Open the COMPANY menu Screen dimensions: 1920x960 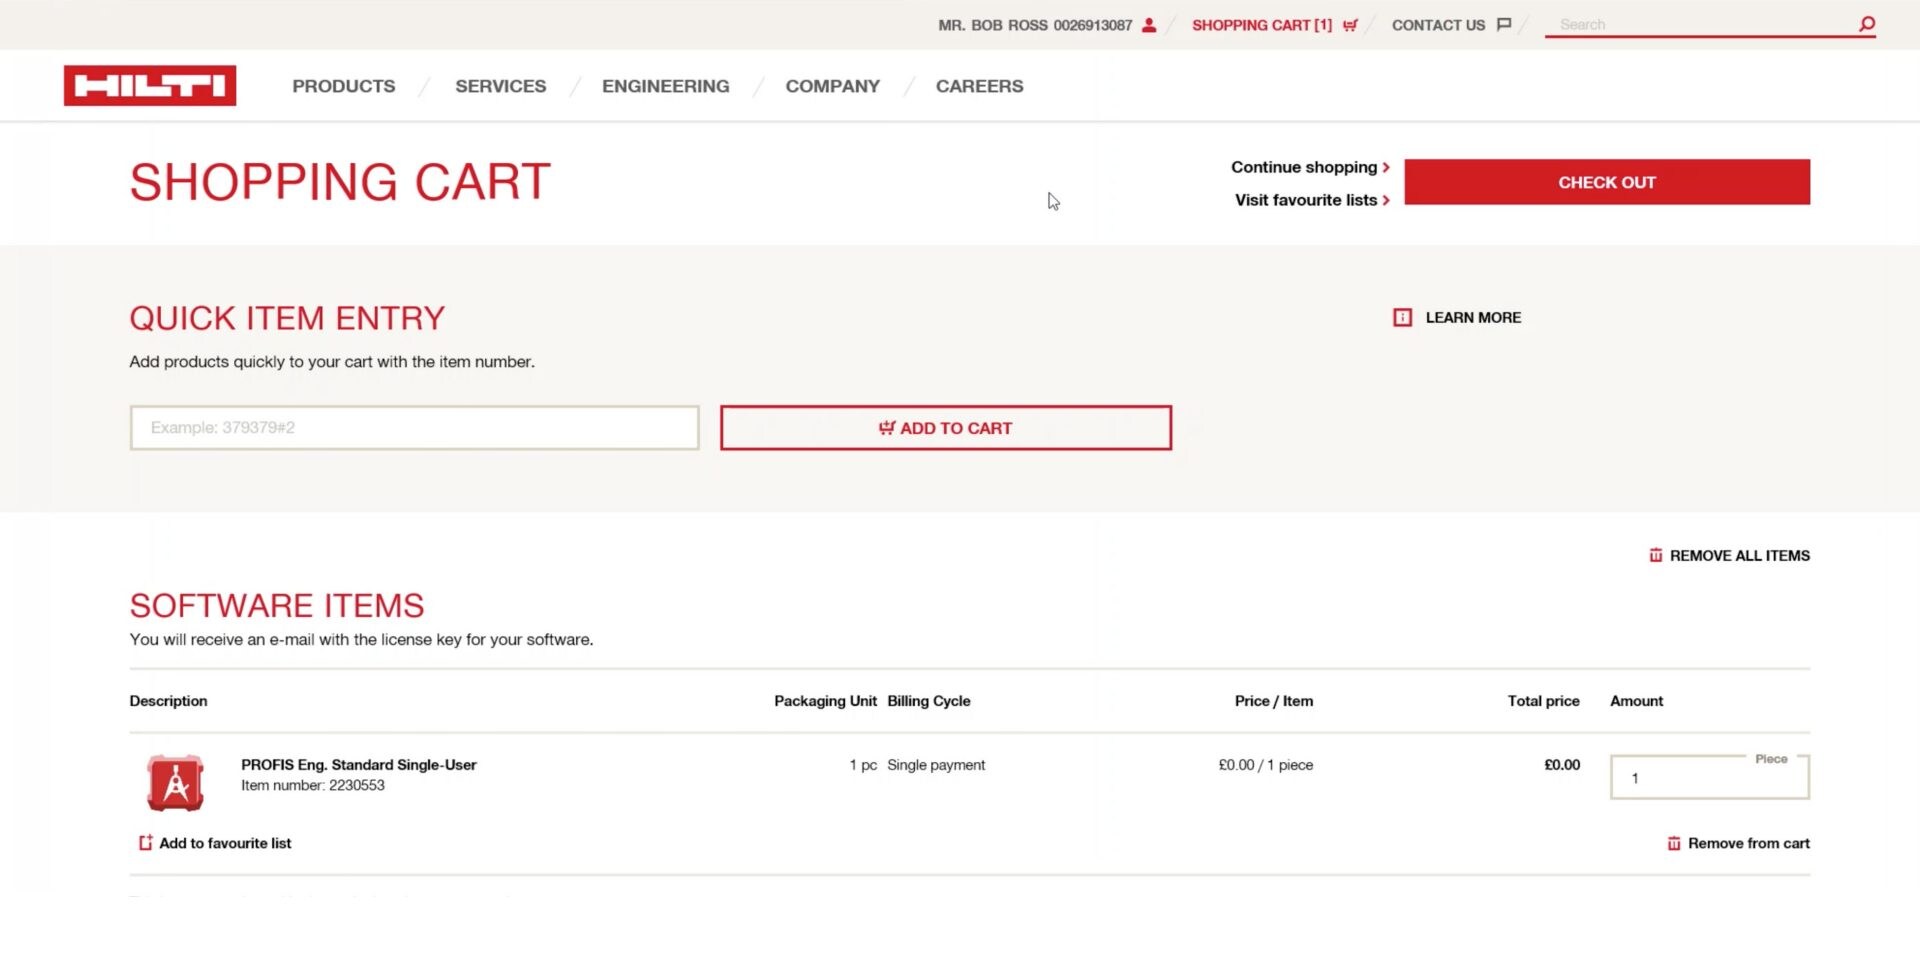[832, 86]
